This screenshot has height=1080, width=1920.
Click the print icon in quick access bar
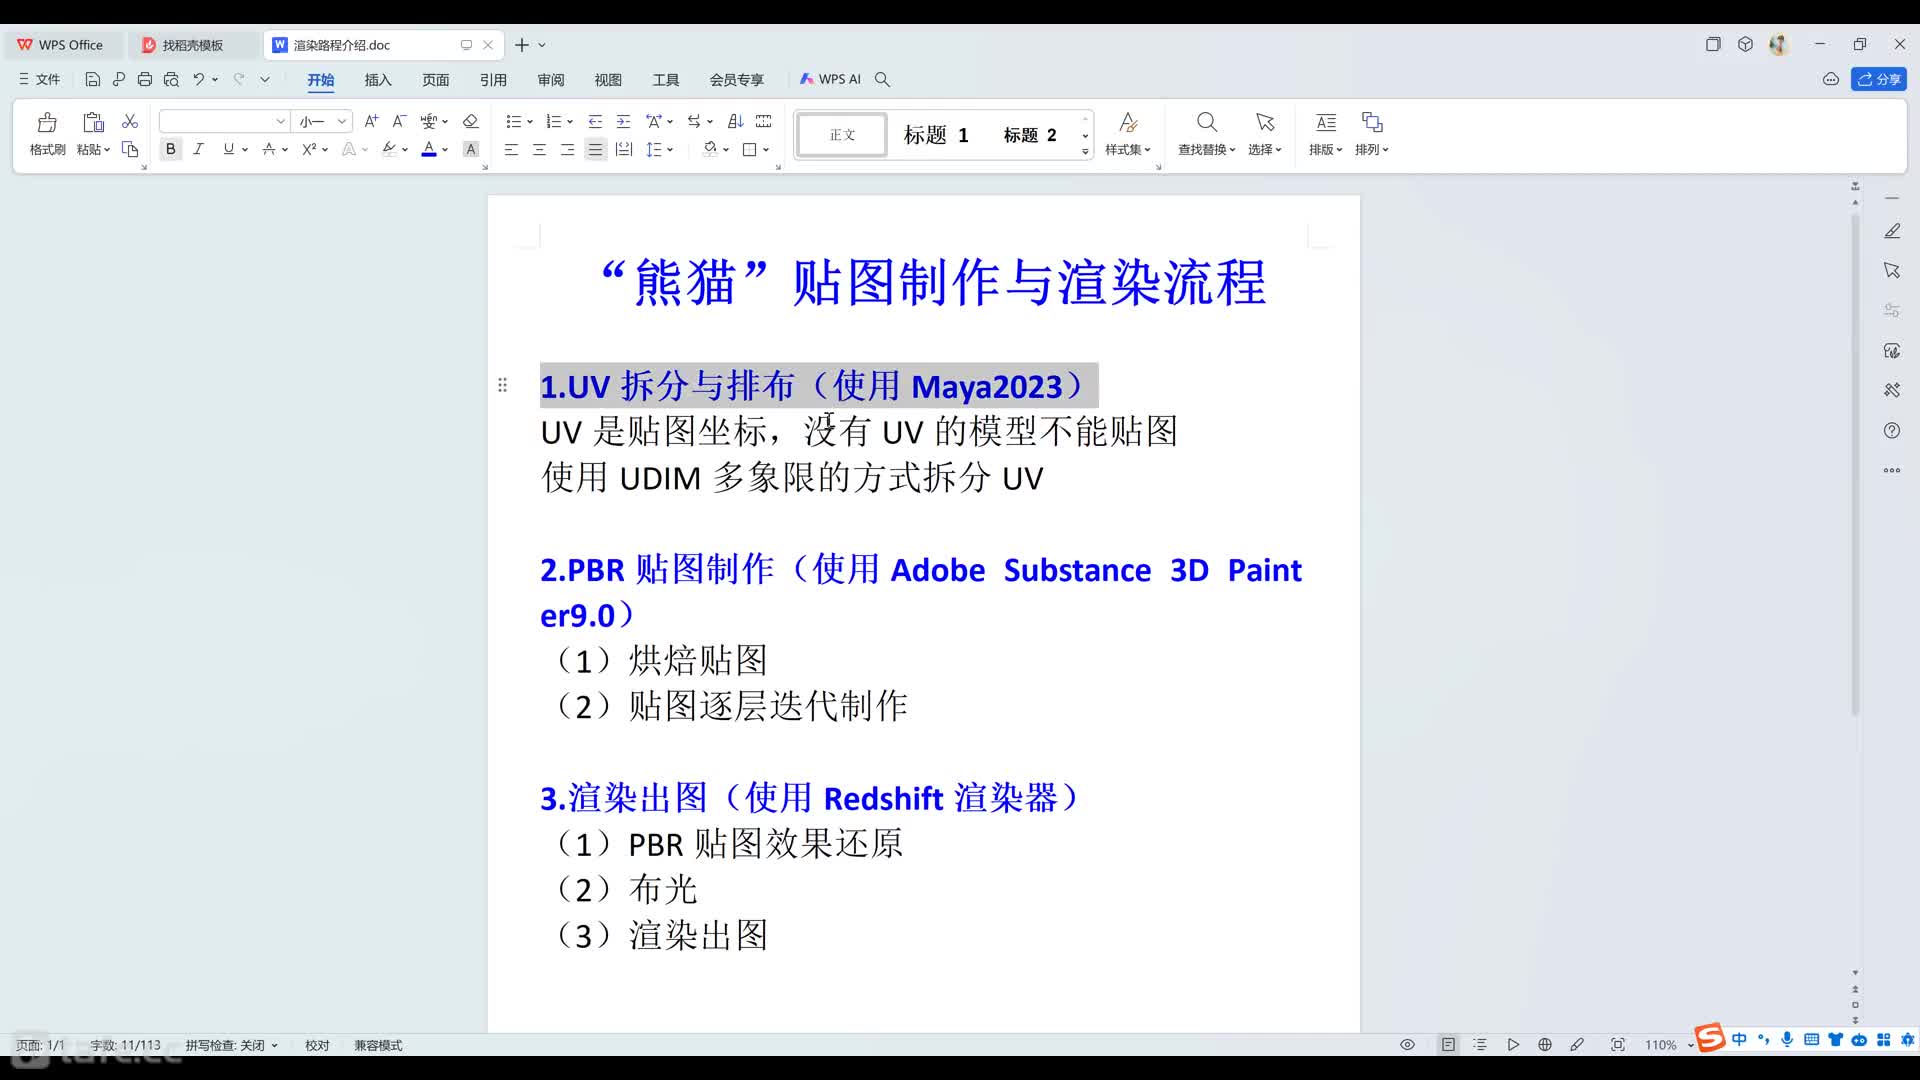tap(145, 79)
